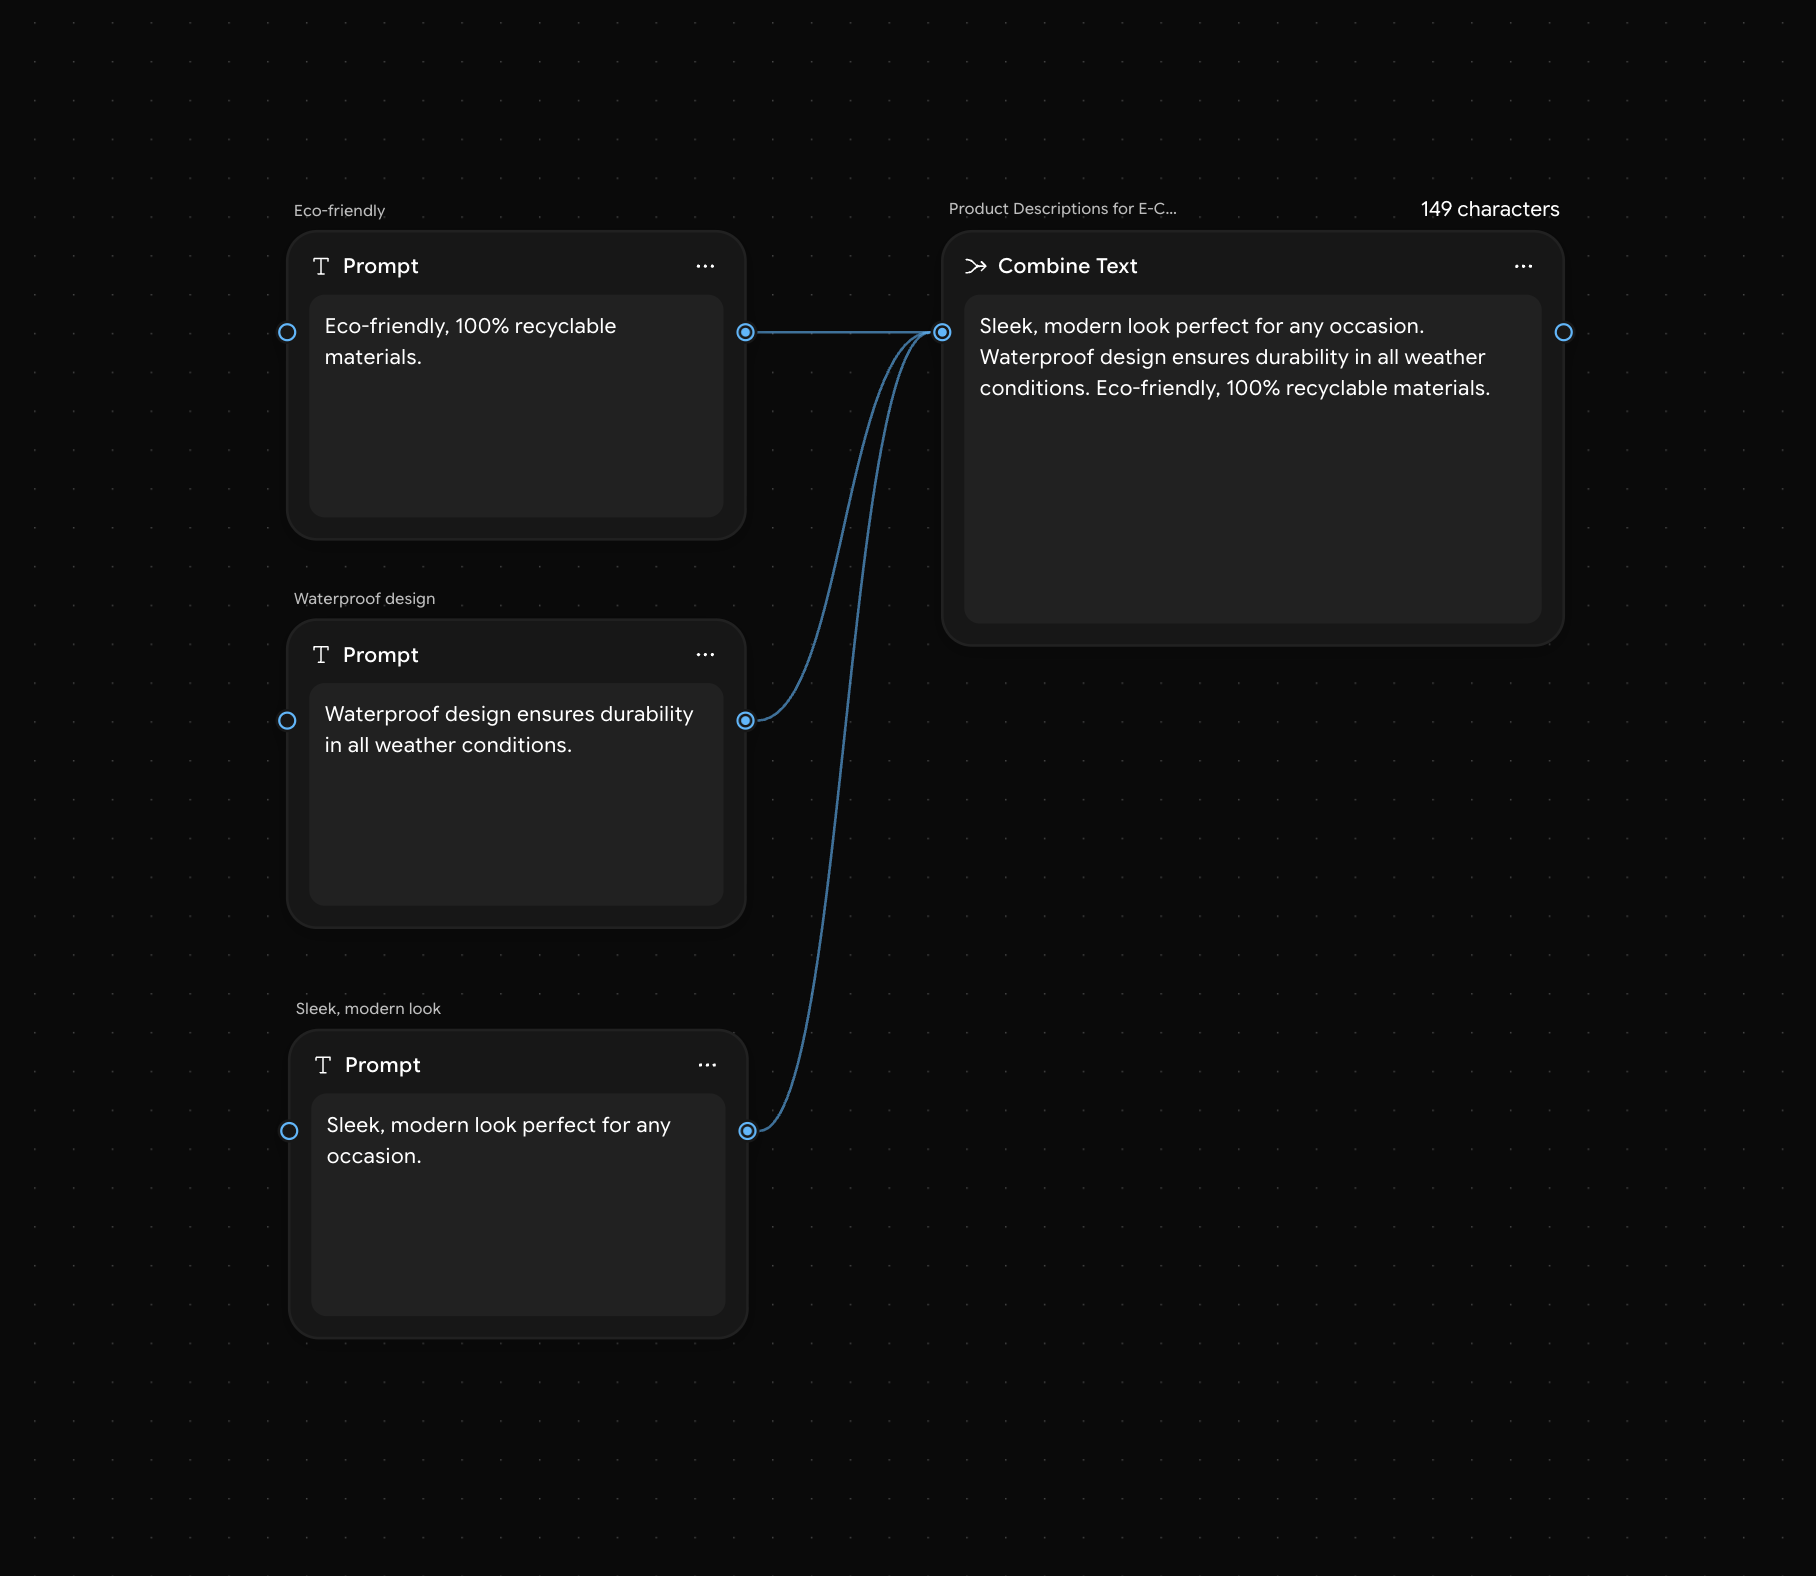The height and width of the screenshot is (1576, 1816).
Task: Select the 'Waterproof design' node title label
Action: click(x=364, y=599)
